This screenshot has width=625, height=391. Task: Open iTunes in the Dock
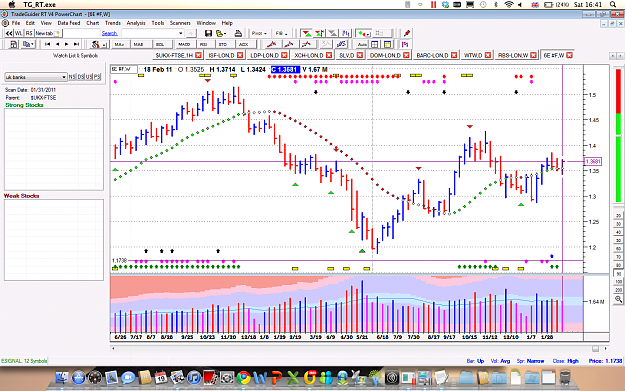(194, 377)
